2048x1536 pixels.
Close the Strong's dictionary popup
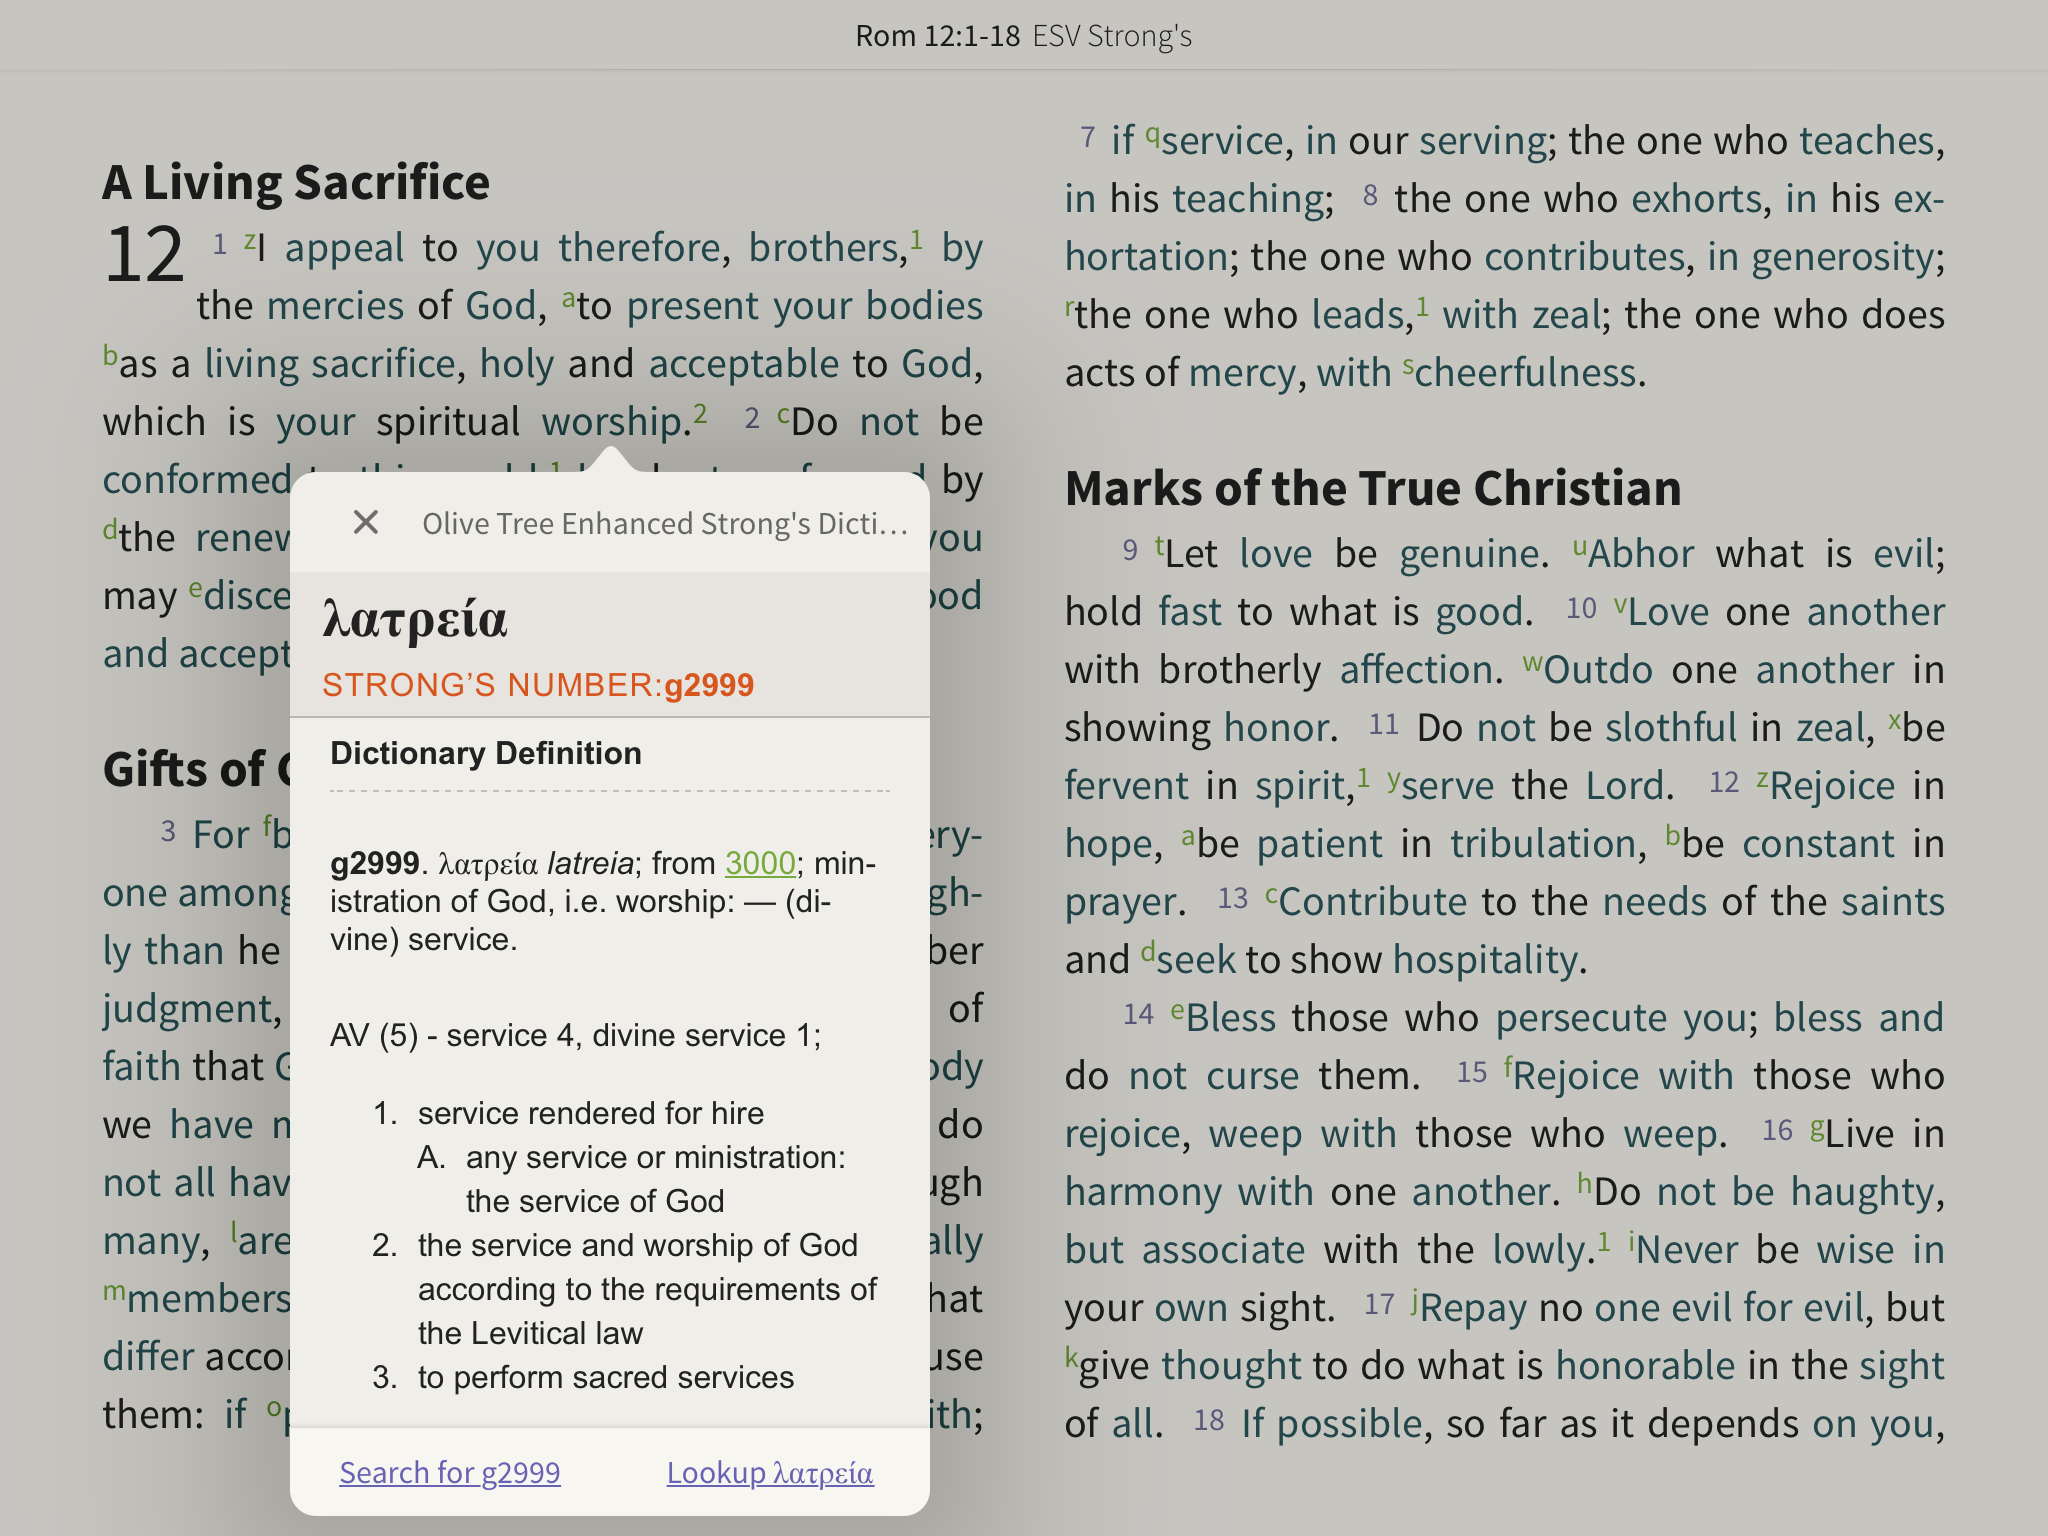(x=366, y=522)
